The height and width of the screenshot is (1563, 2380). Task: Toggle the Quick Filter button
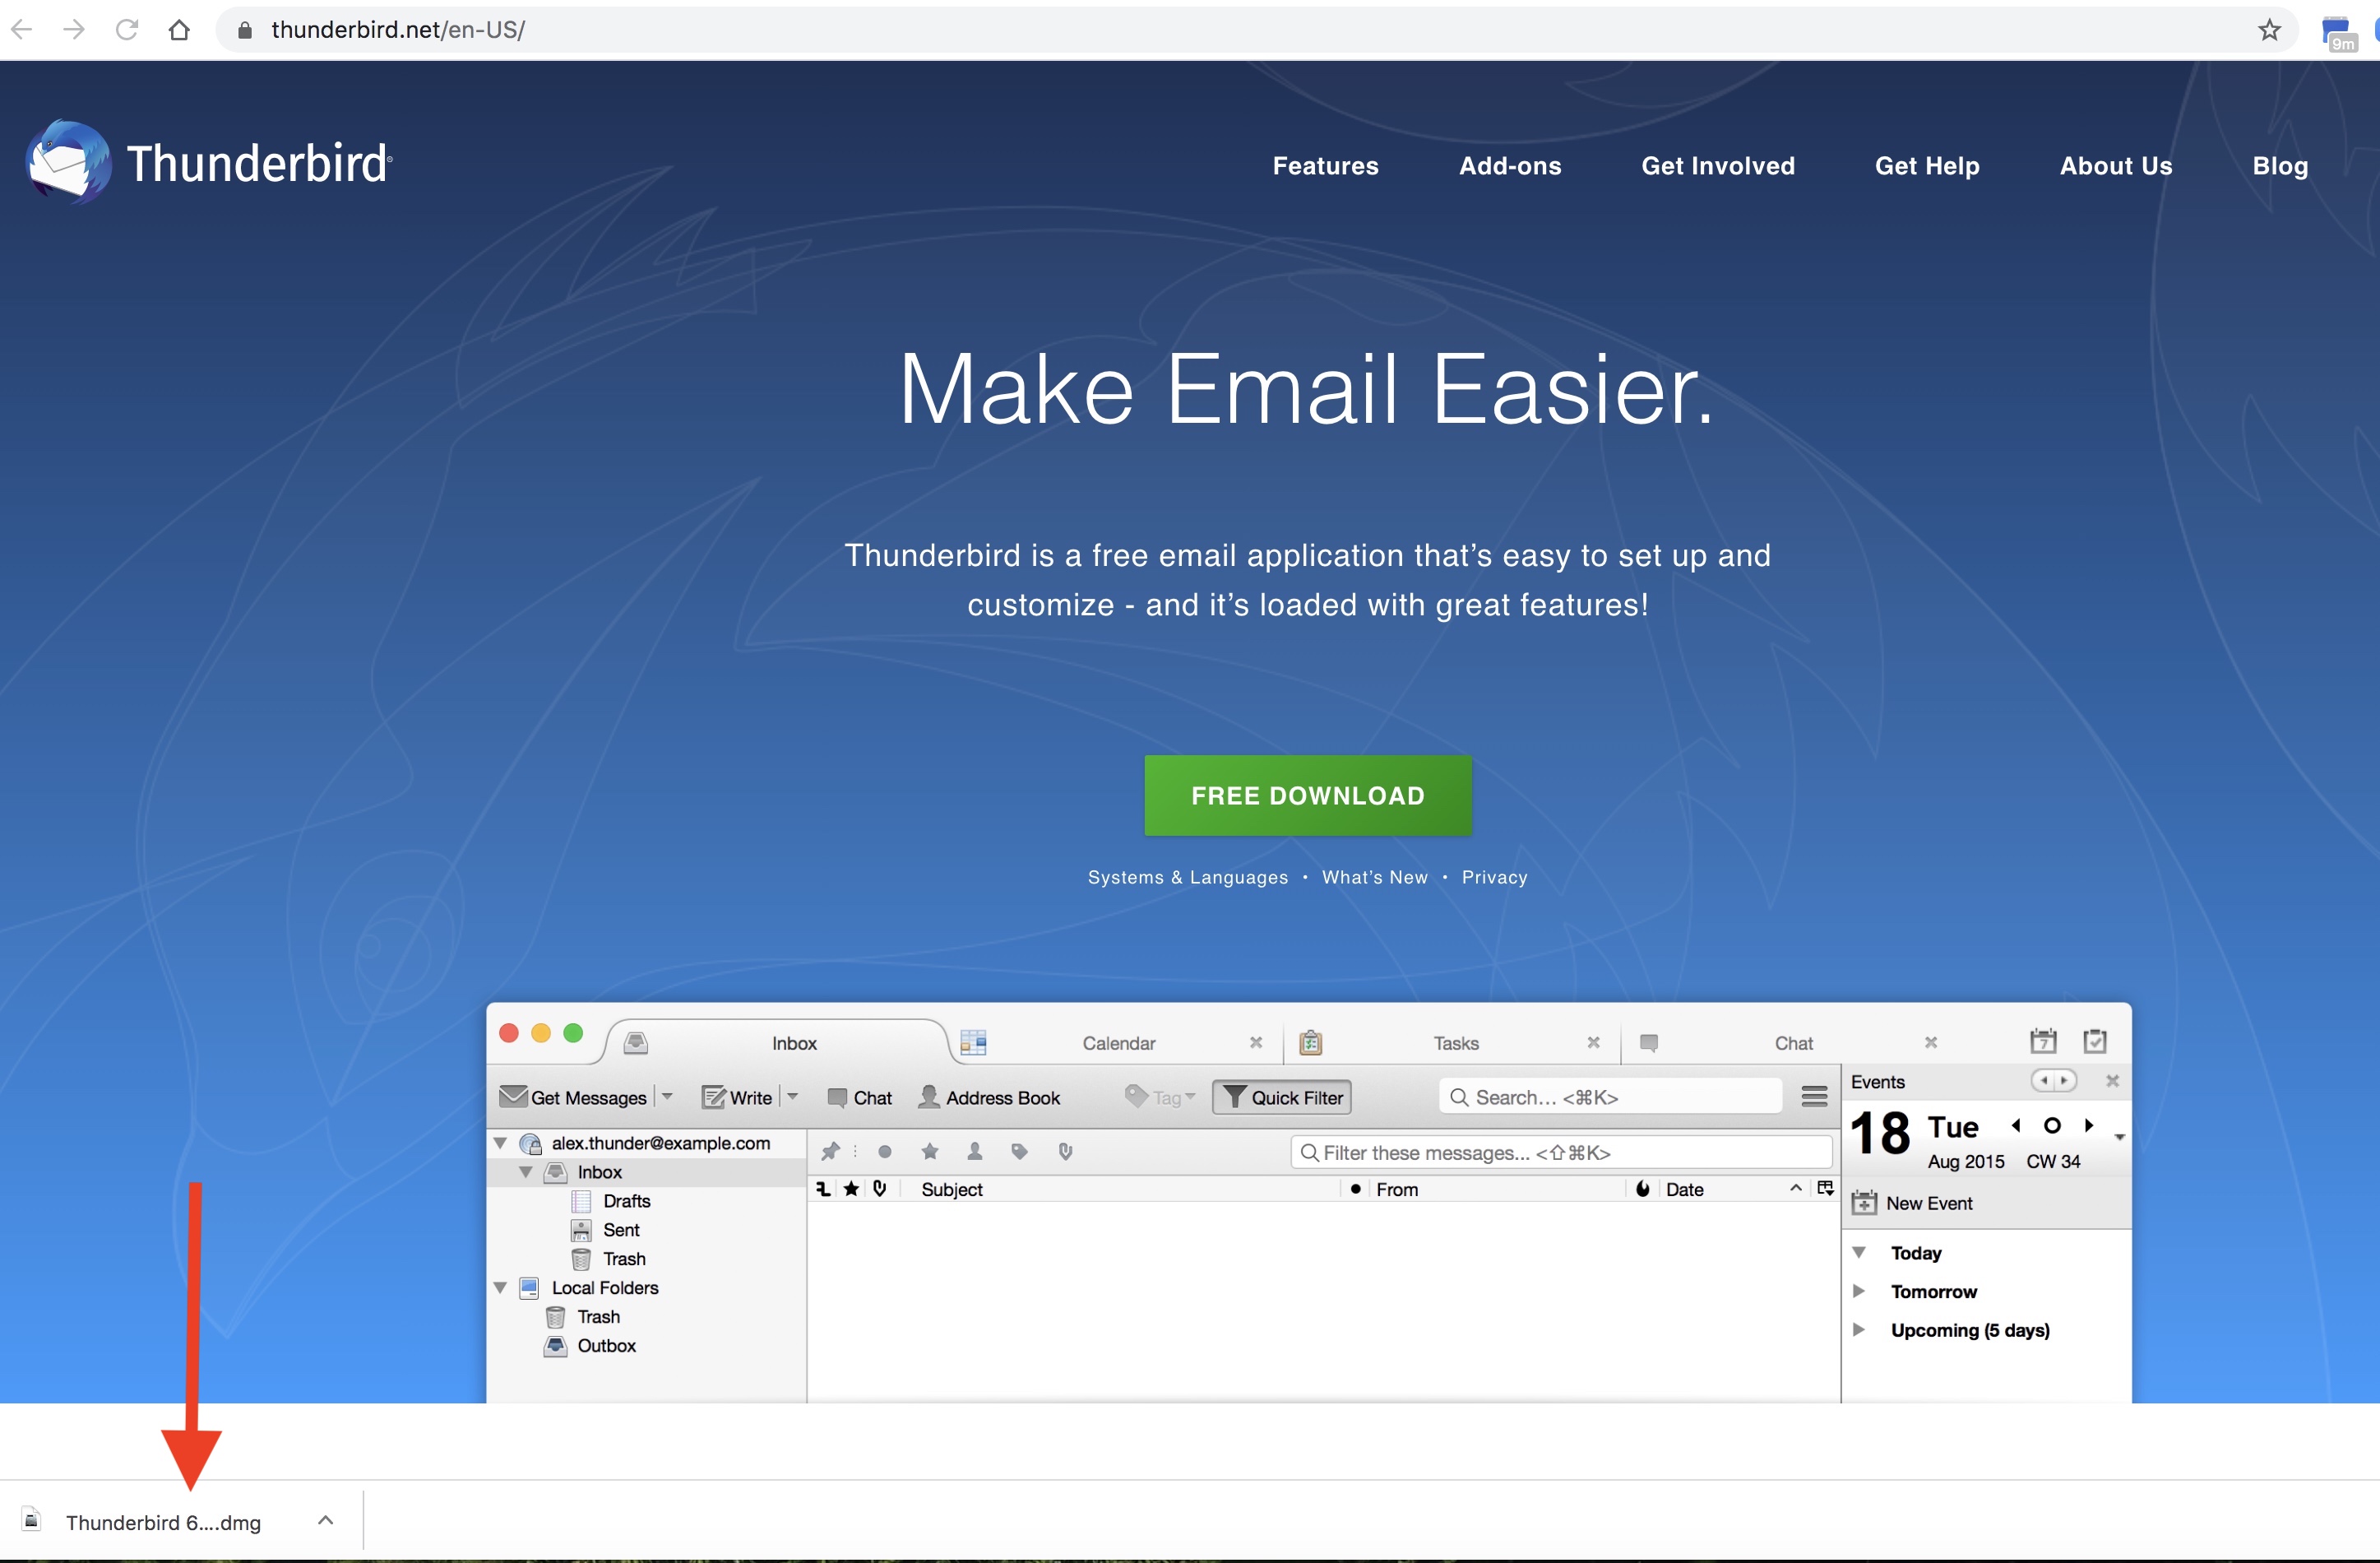[1282, 1097]
